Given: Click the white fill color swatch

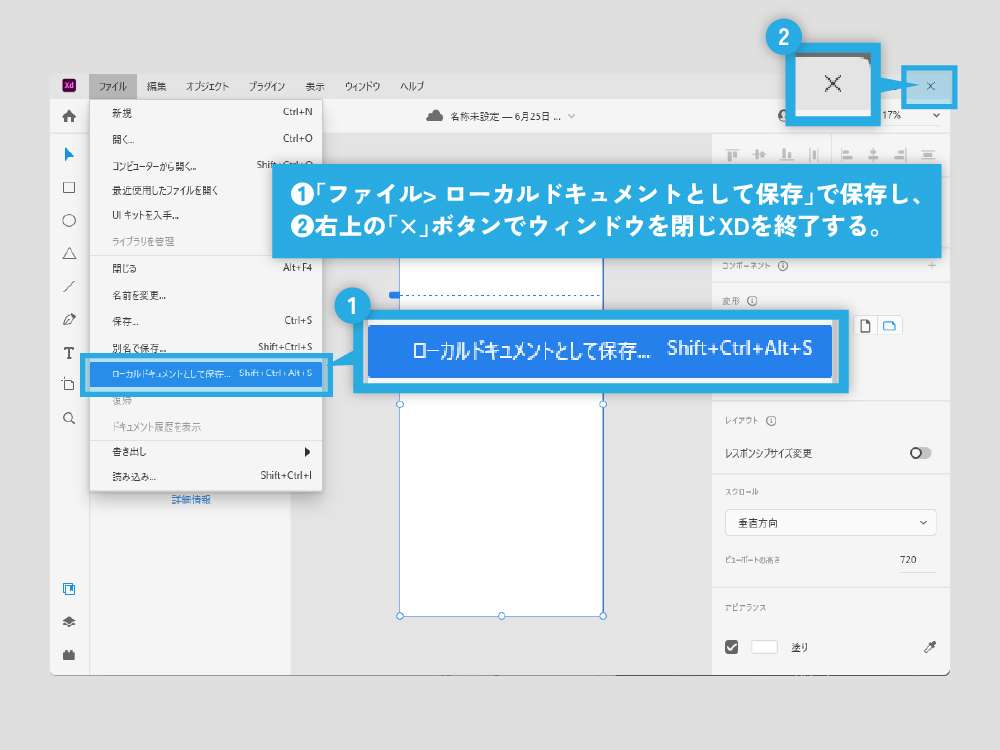Looking at the screenshot, I should tap(764, 647).
